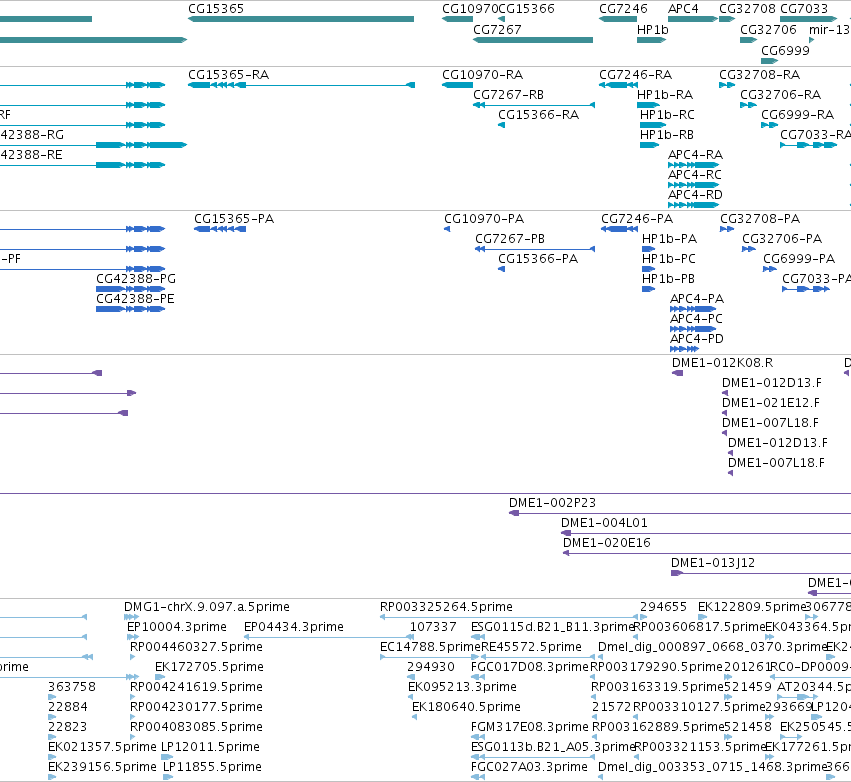Image resolution: width=851 pixels, height=782 pixels.
Task: Click EST ESG0115d.B21_B11.3prime
Action: (x=478, y=637)
